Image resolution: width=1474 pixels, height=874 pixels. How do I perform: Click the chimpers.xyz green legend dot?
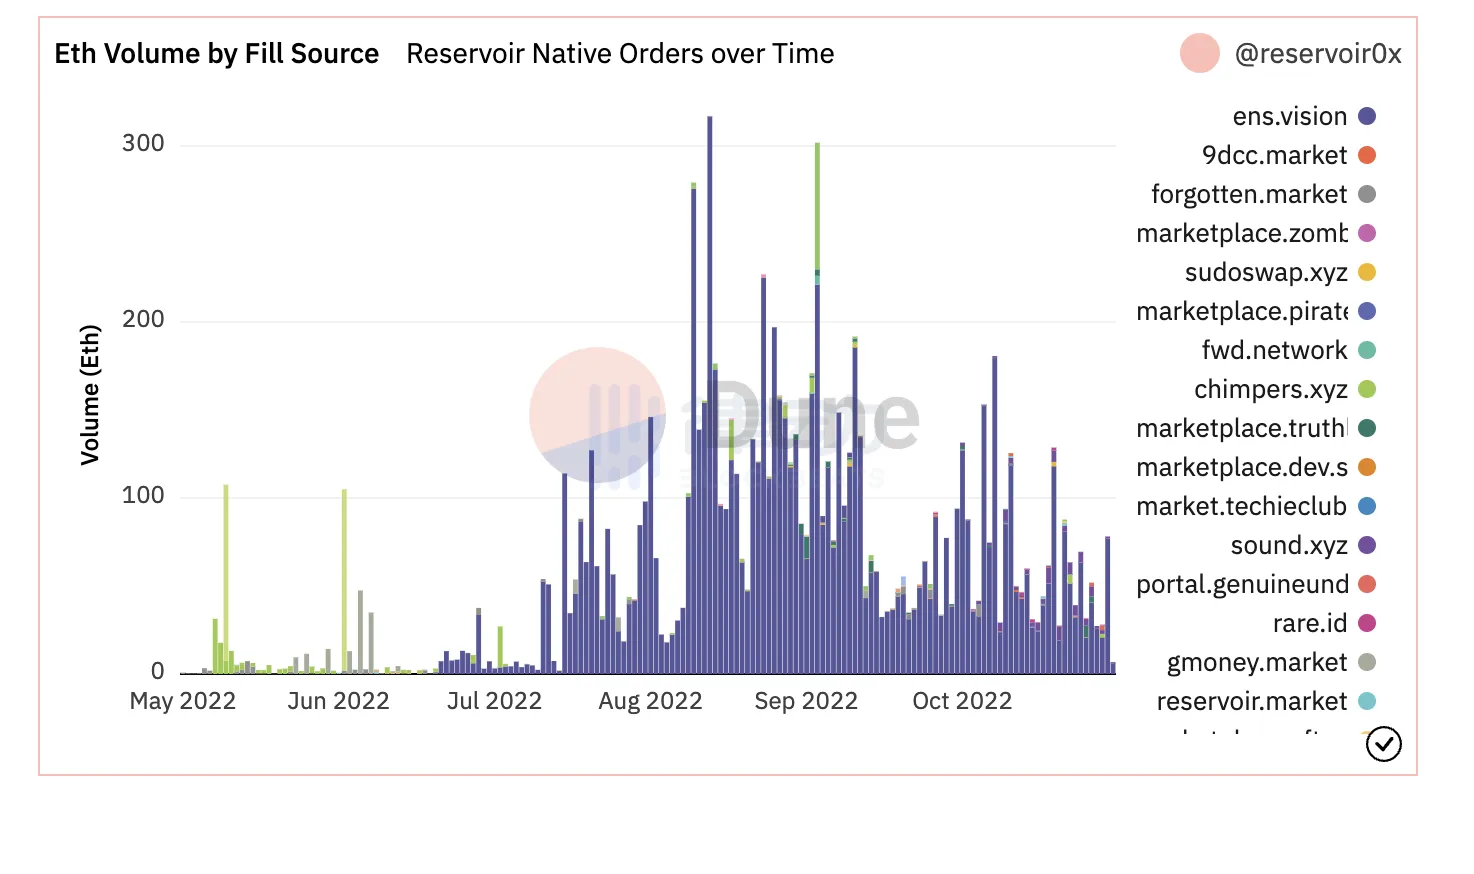(x=1367, y=390)
